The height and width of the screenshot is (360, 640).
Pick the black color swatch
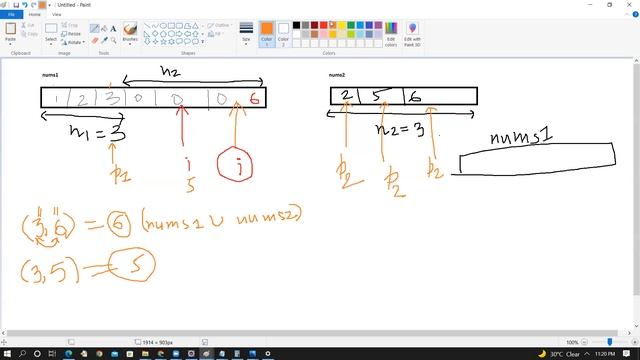296,25
